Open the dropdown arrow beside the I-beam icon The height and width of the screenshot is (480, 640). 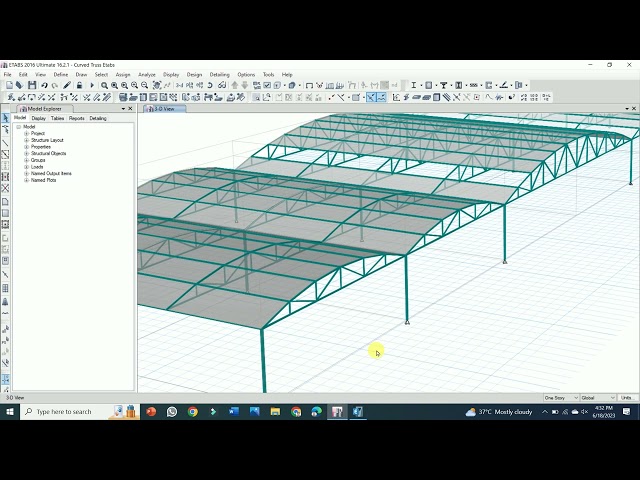pos(421,85)
